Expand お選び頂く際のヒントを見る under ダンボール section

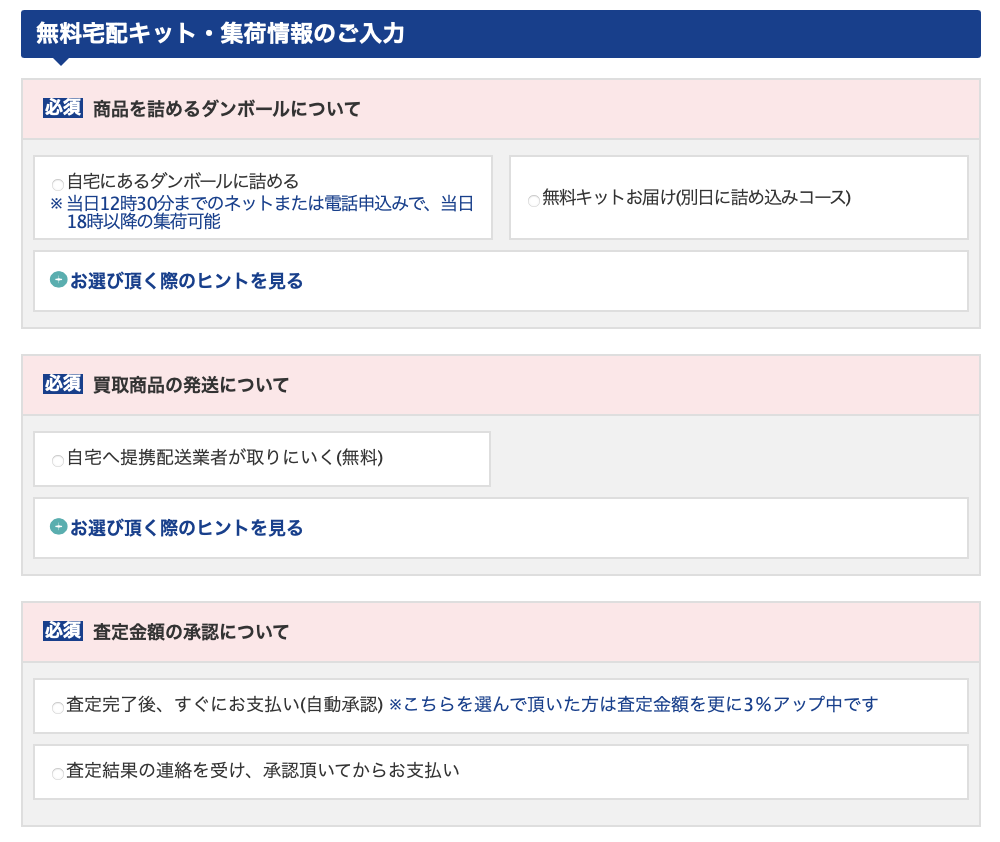point(186,281)
